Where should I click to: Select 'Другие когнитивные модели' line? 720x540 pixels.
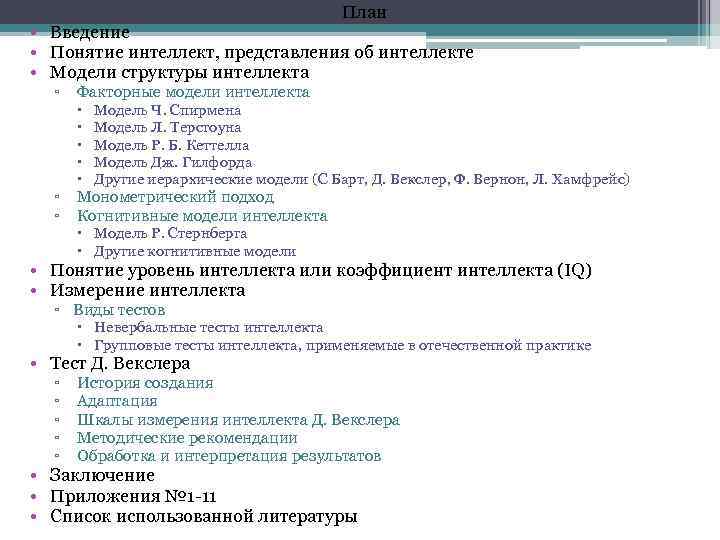[195, 251]
